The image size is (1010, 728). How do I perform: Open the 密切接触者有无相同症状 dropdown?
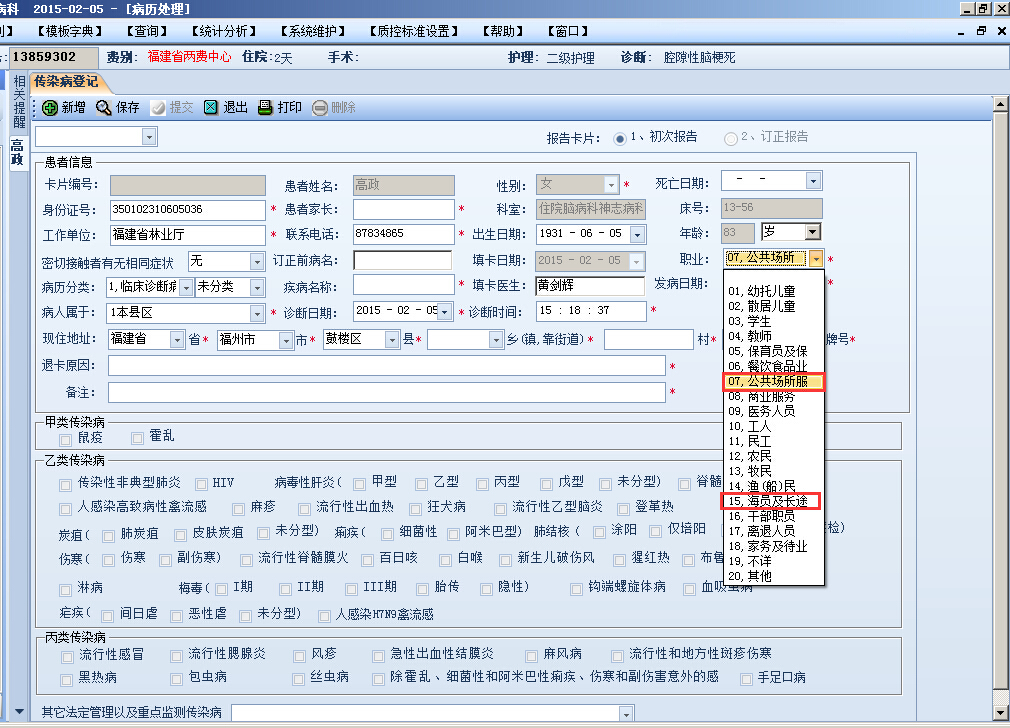(x=257, y=262)
